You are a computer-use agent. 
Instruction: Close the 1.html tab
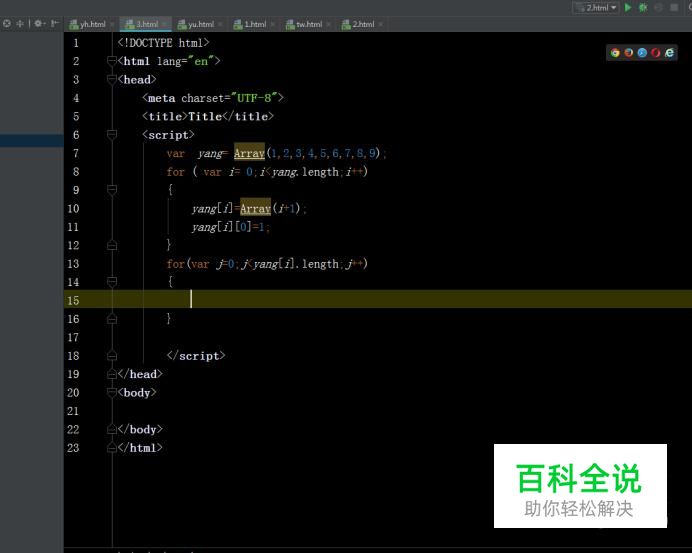click(x=273, y=25)
